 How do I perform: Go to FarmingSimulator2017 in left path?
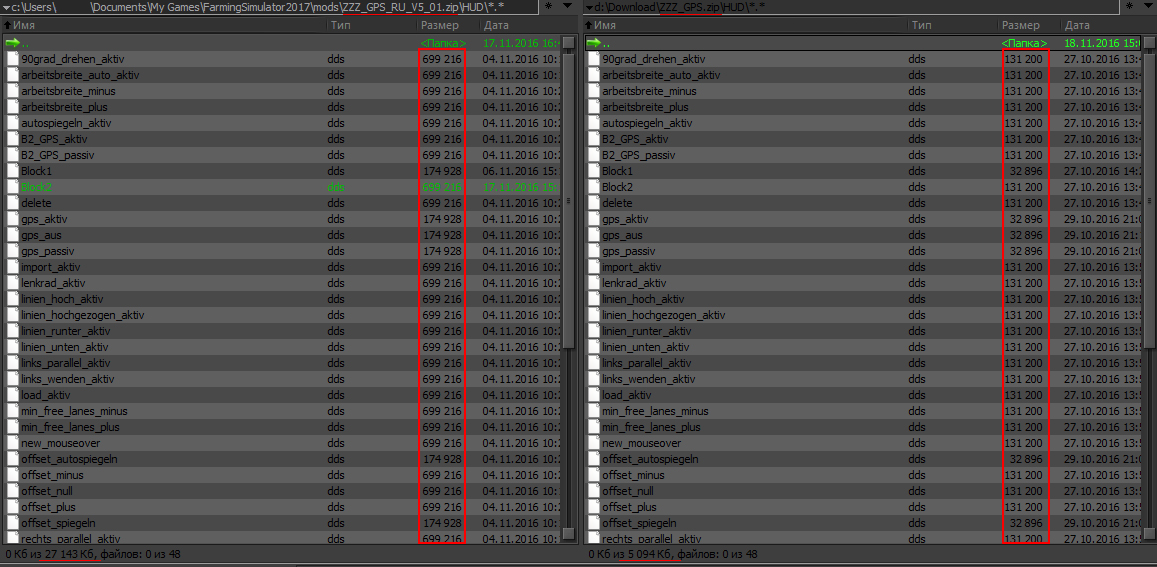pos(258,7)
